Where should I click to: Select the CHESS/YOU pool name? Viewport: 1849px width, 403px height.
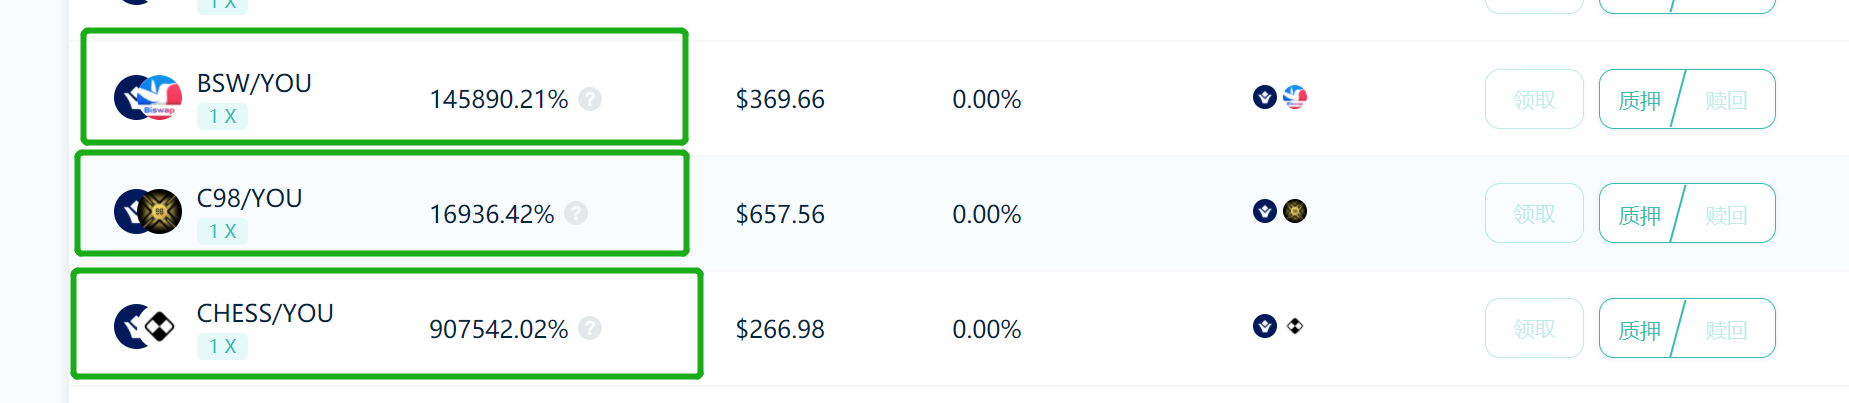click(x=265, y=313)
